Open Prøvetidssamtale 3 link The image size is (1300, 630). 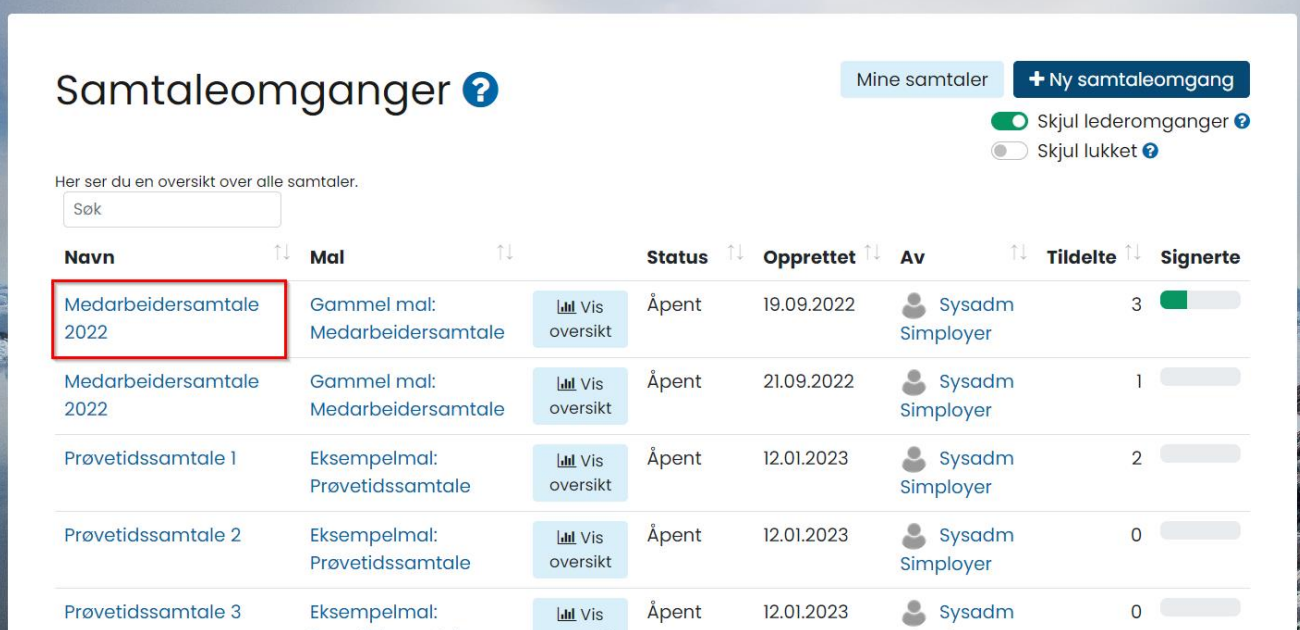[x=152, y=612]
